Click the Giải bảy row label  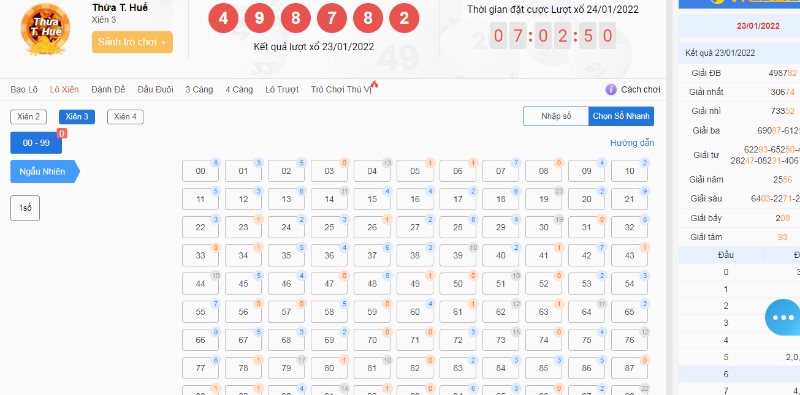[x=706, y=218]
